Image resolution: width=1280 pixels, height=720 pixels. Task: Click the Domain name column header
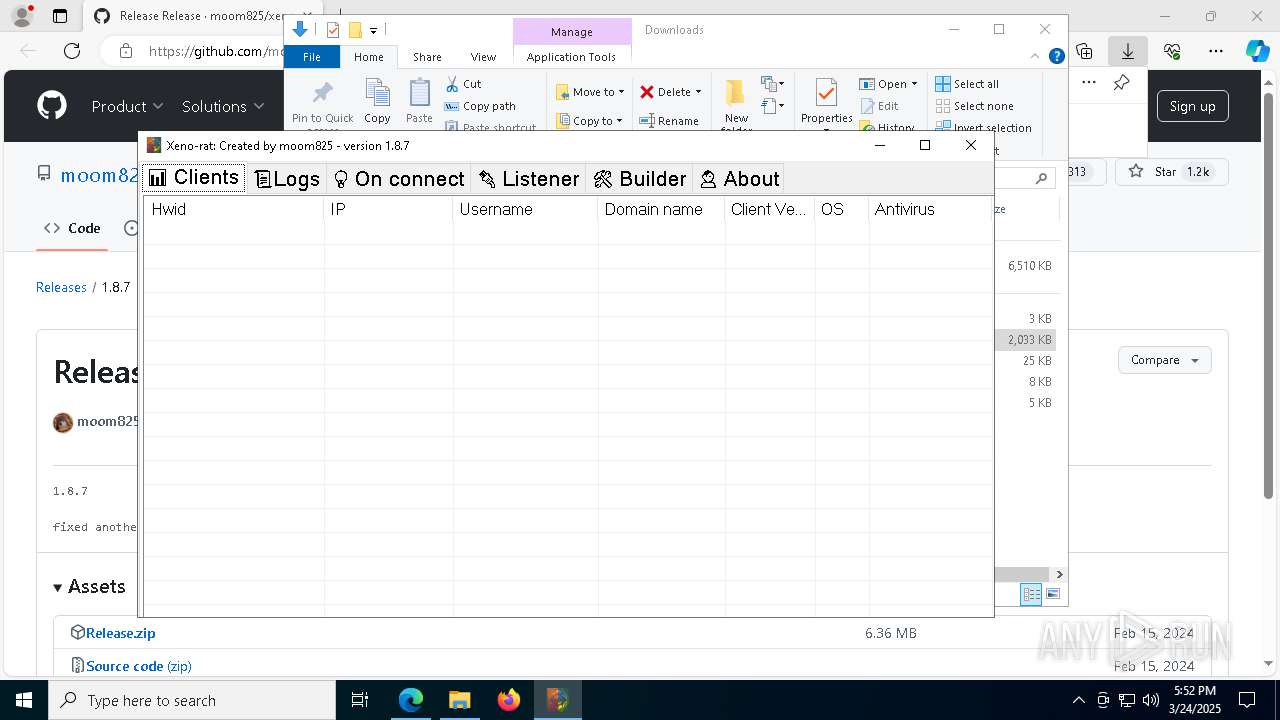point(661,209)
